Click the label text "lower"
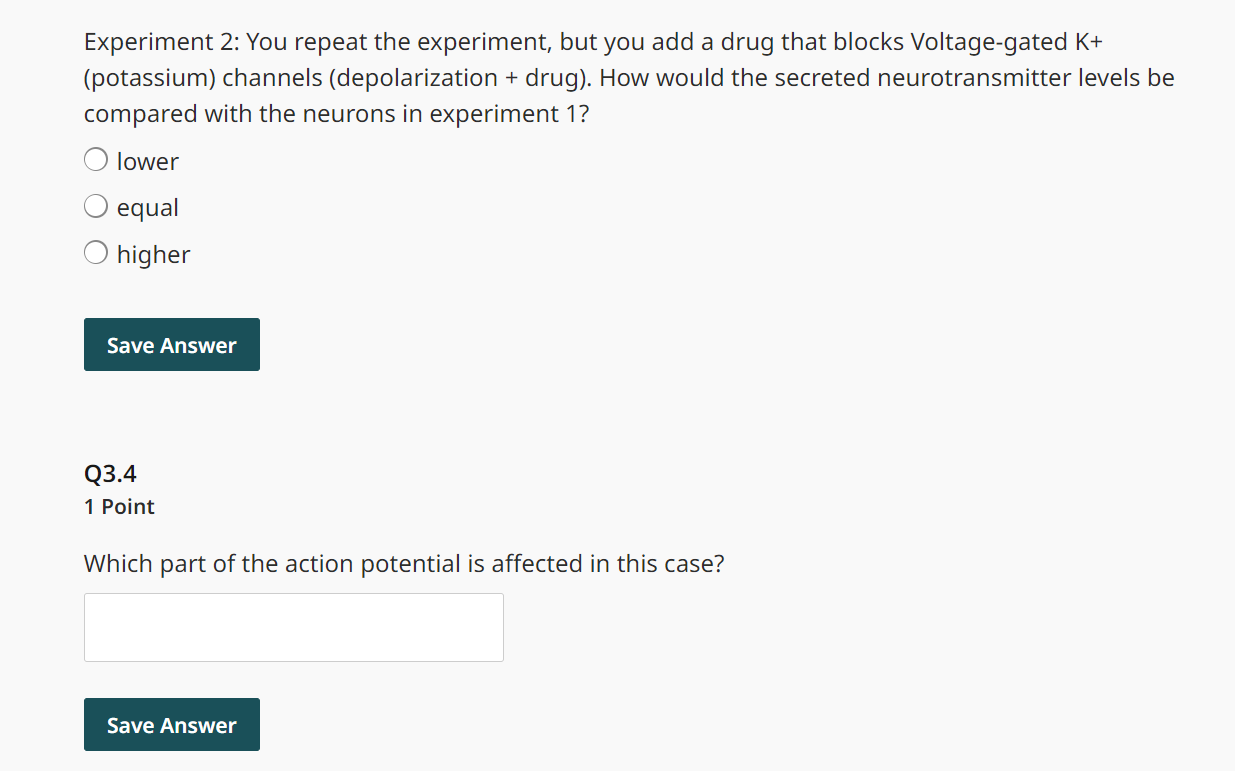 click(147, 161)
